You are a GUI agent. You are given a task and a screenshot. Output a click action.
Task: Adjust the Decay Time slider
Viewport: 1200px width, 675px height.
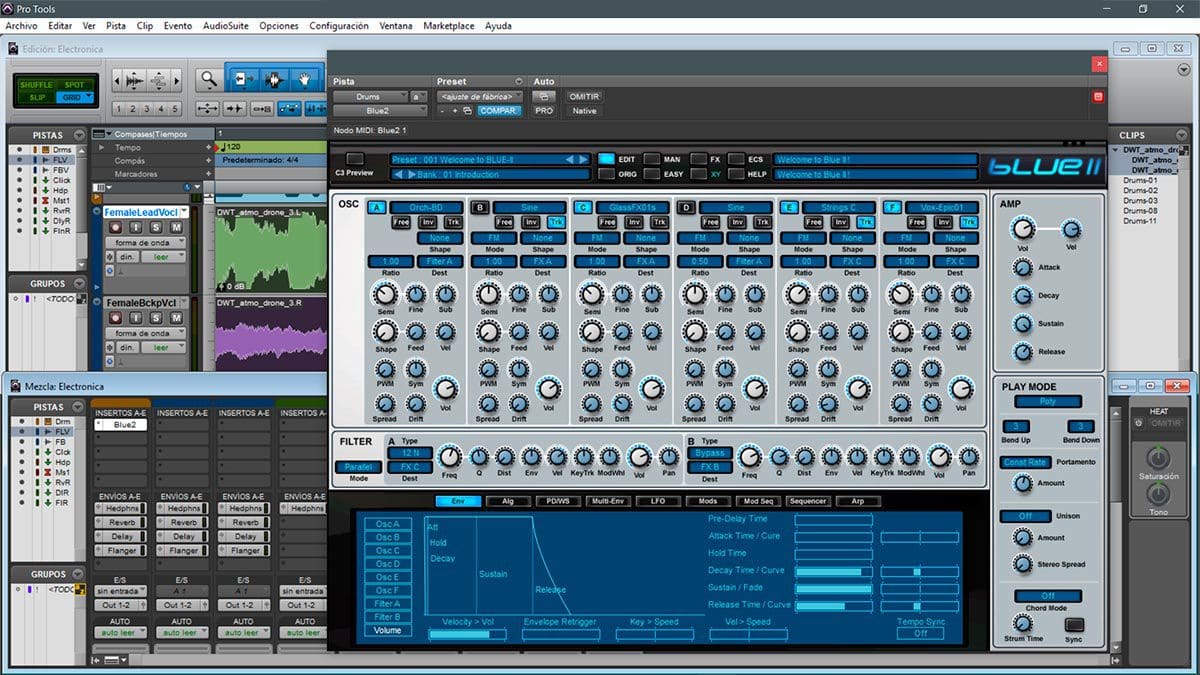833,571
